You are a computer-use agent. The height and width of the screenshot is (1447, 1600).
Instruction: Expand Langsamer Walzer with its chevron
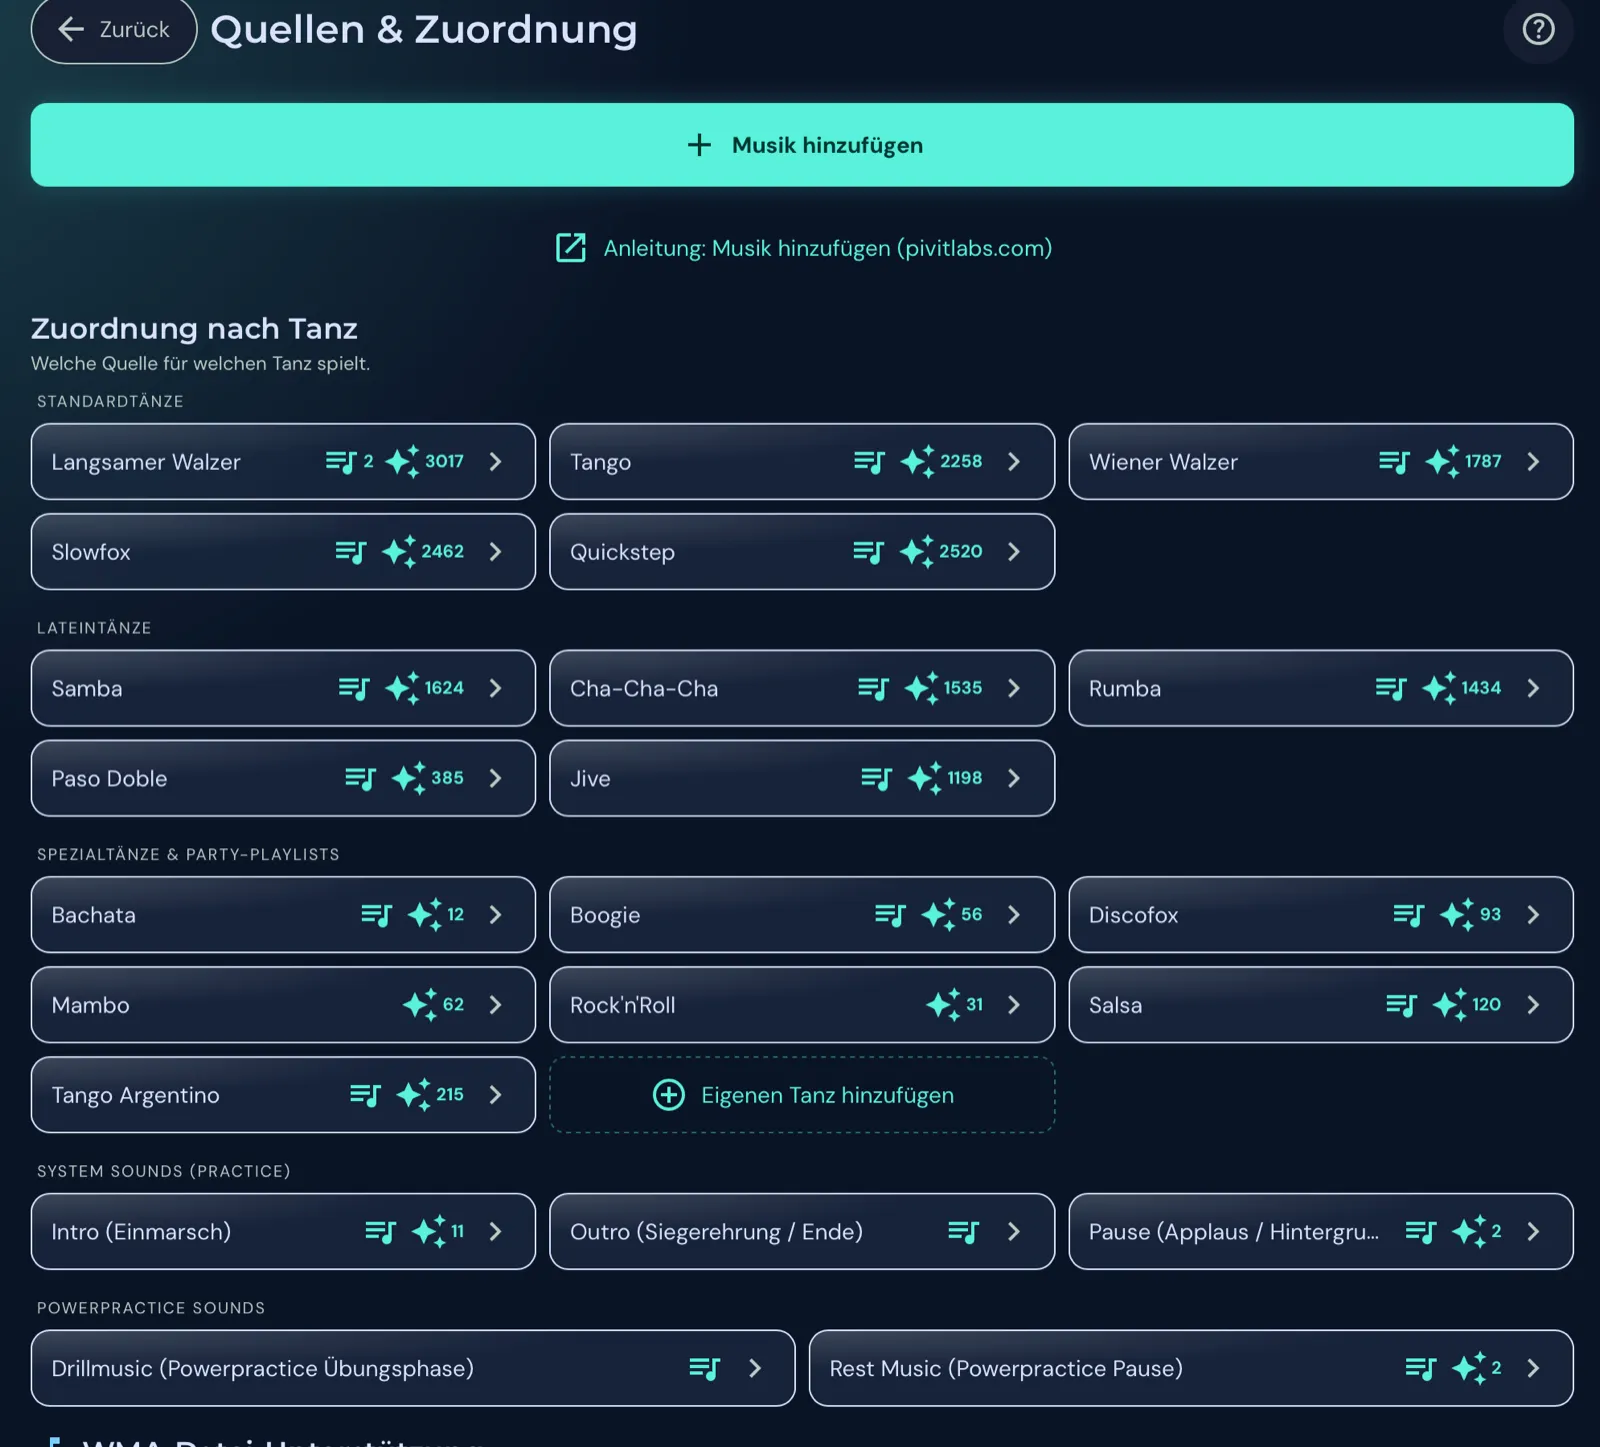[495, 461]
